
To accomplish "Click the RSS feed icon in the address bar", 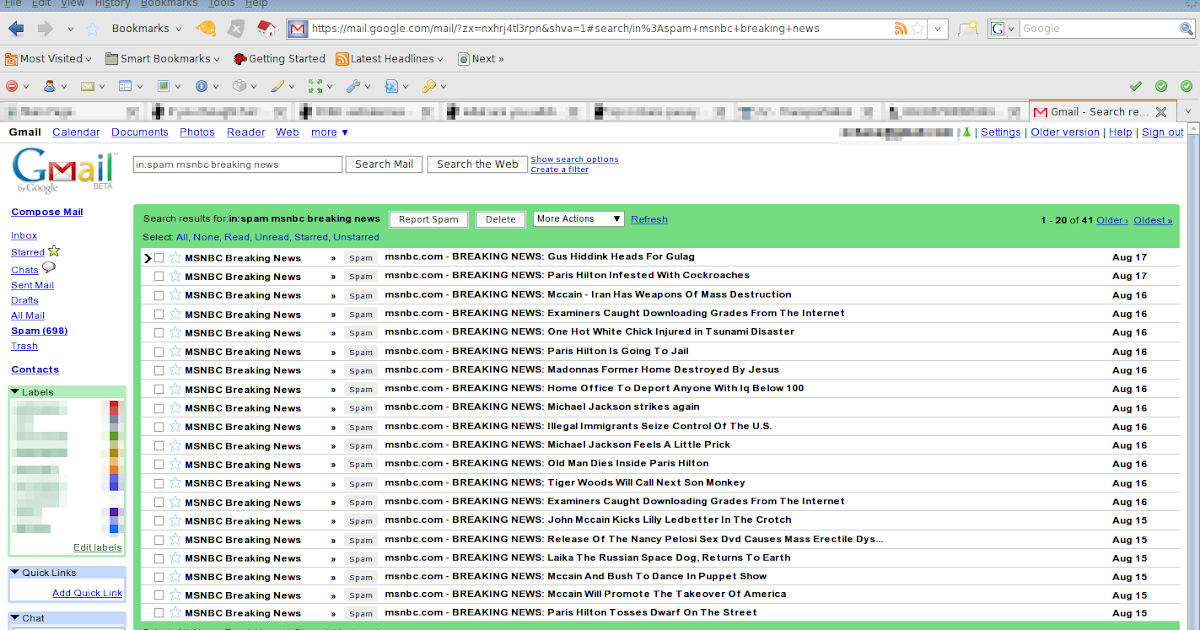I will coord(900,28).
